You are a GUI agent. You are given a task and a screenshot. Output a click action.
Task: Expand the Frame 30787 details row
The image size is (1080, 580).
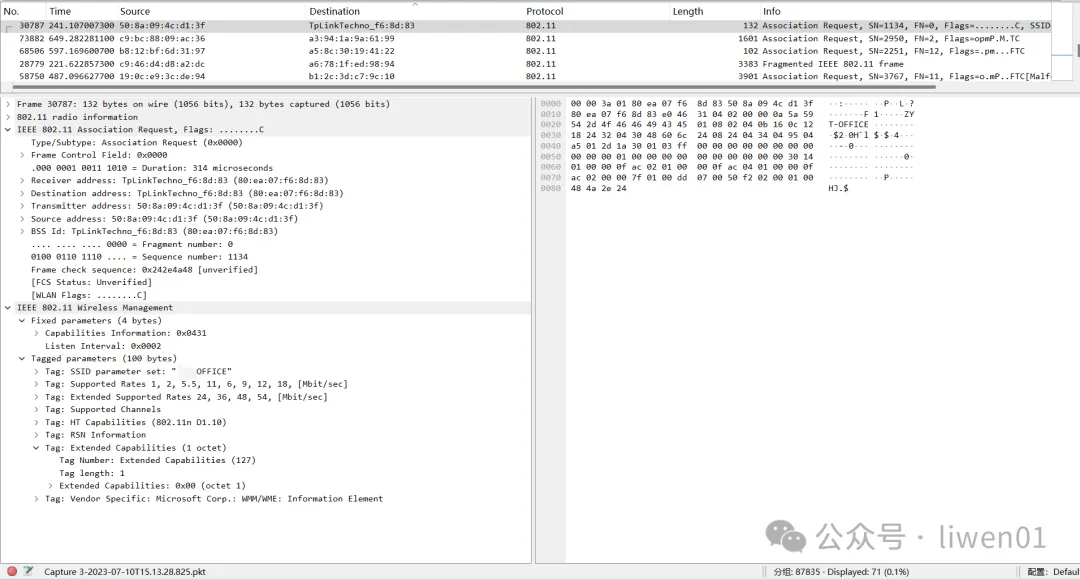click(x=9, y=104)
